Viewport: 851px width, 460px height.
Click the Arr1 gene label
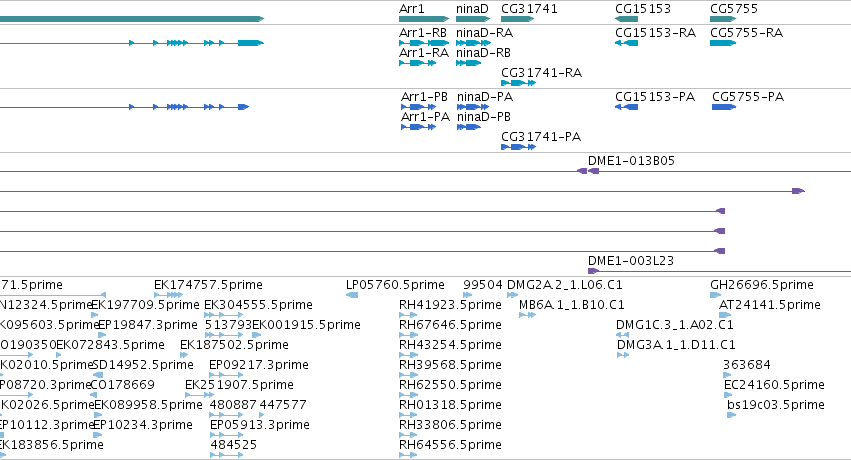tap(411, 9)
